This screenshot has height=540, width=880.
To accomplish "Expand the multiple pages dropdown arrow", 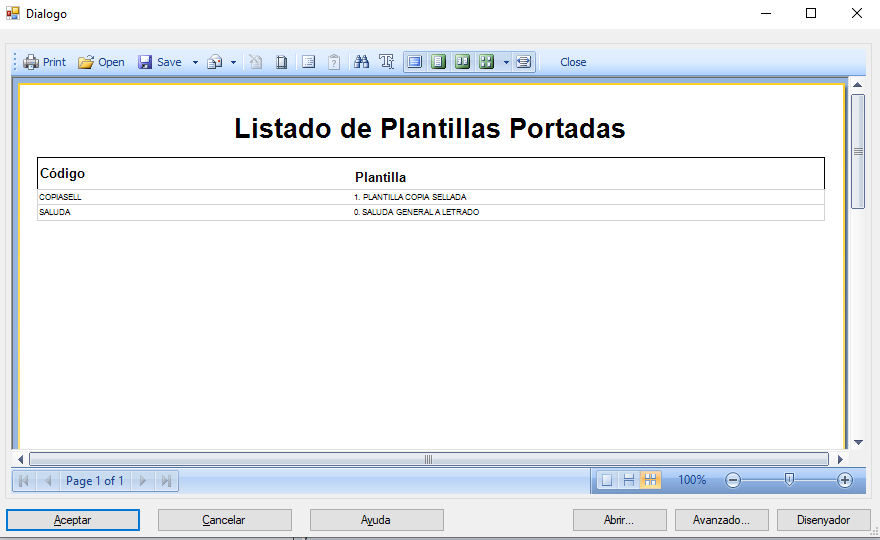I will coord(506,62).
